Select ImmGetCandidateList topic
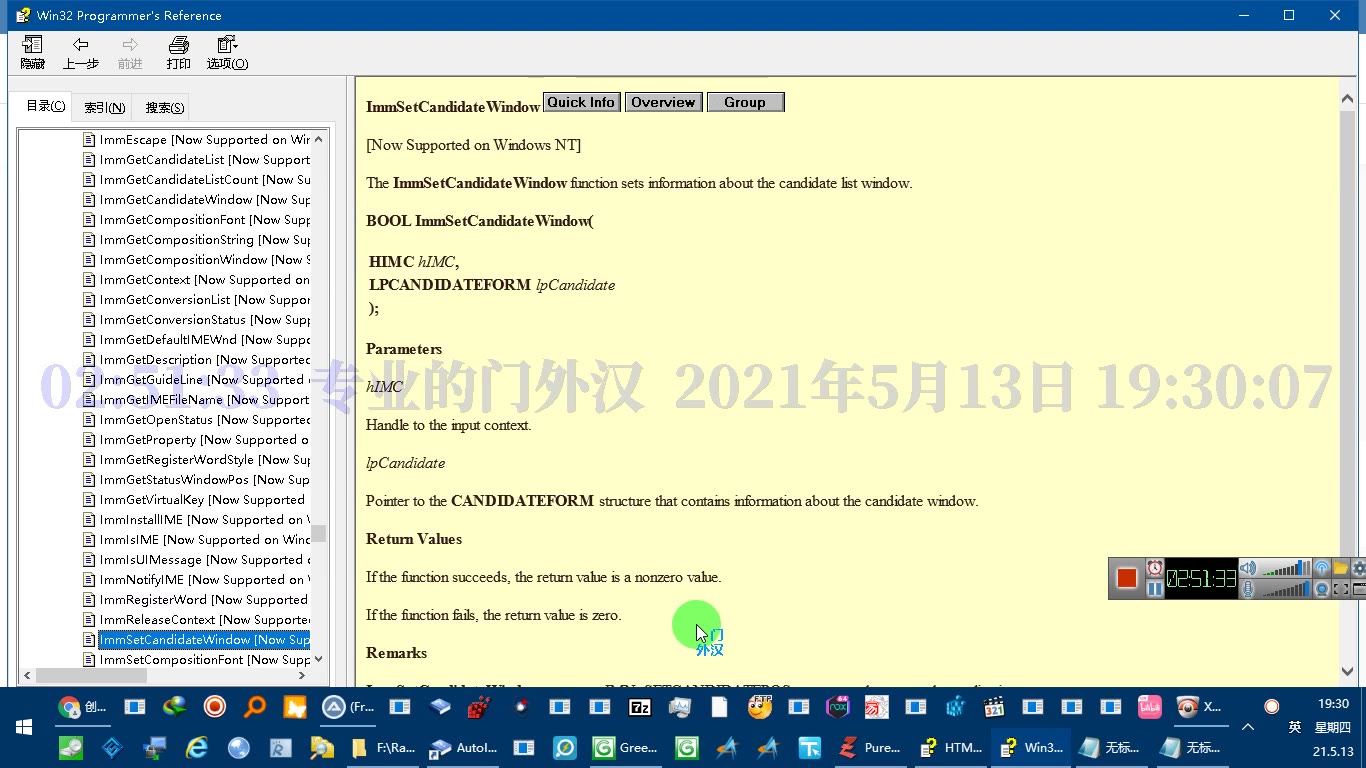Screen dimensions: 1366x768 pyautogui.click(x=204, y=160)
